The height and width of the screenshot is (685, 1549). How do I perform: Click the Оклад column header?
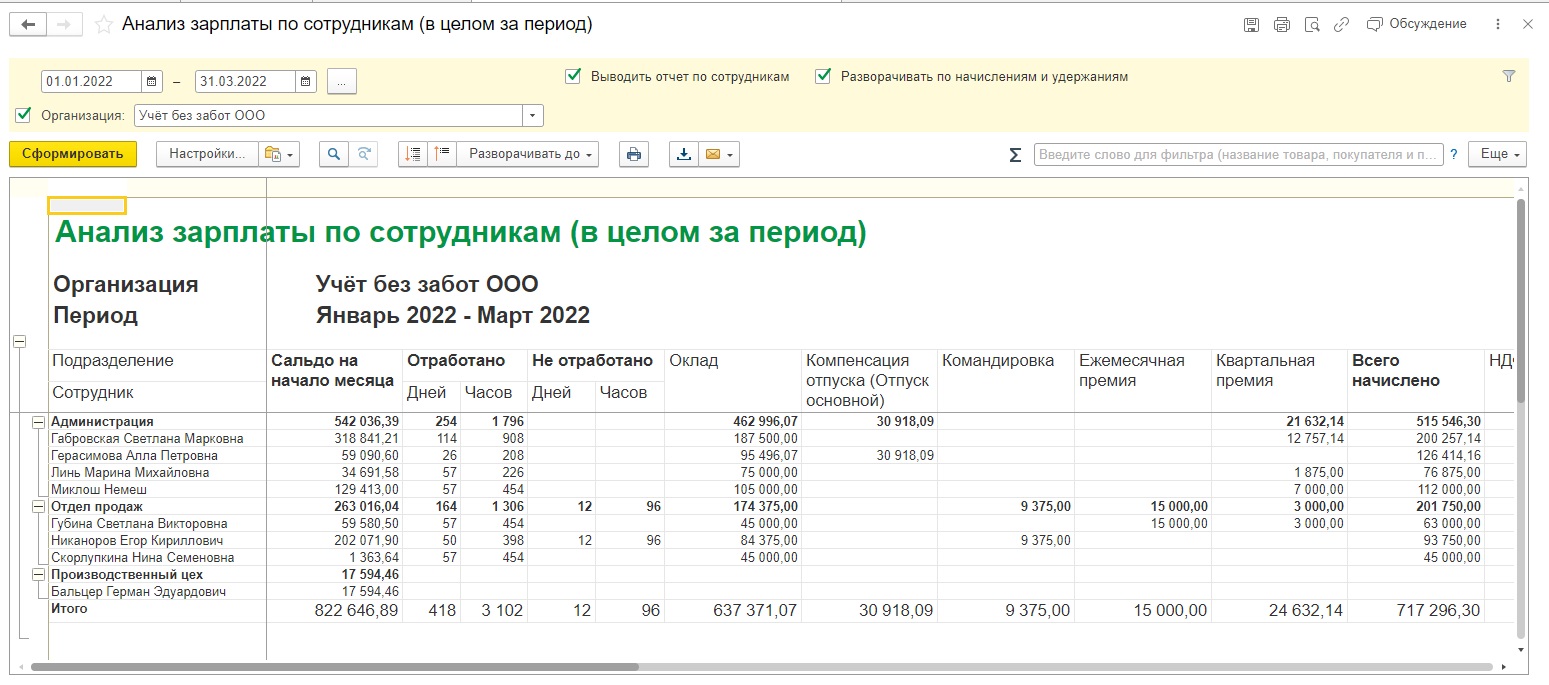click(x=694, y=361)
